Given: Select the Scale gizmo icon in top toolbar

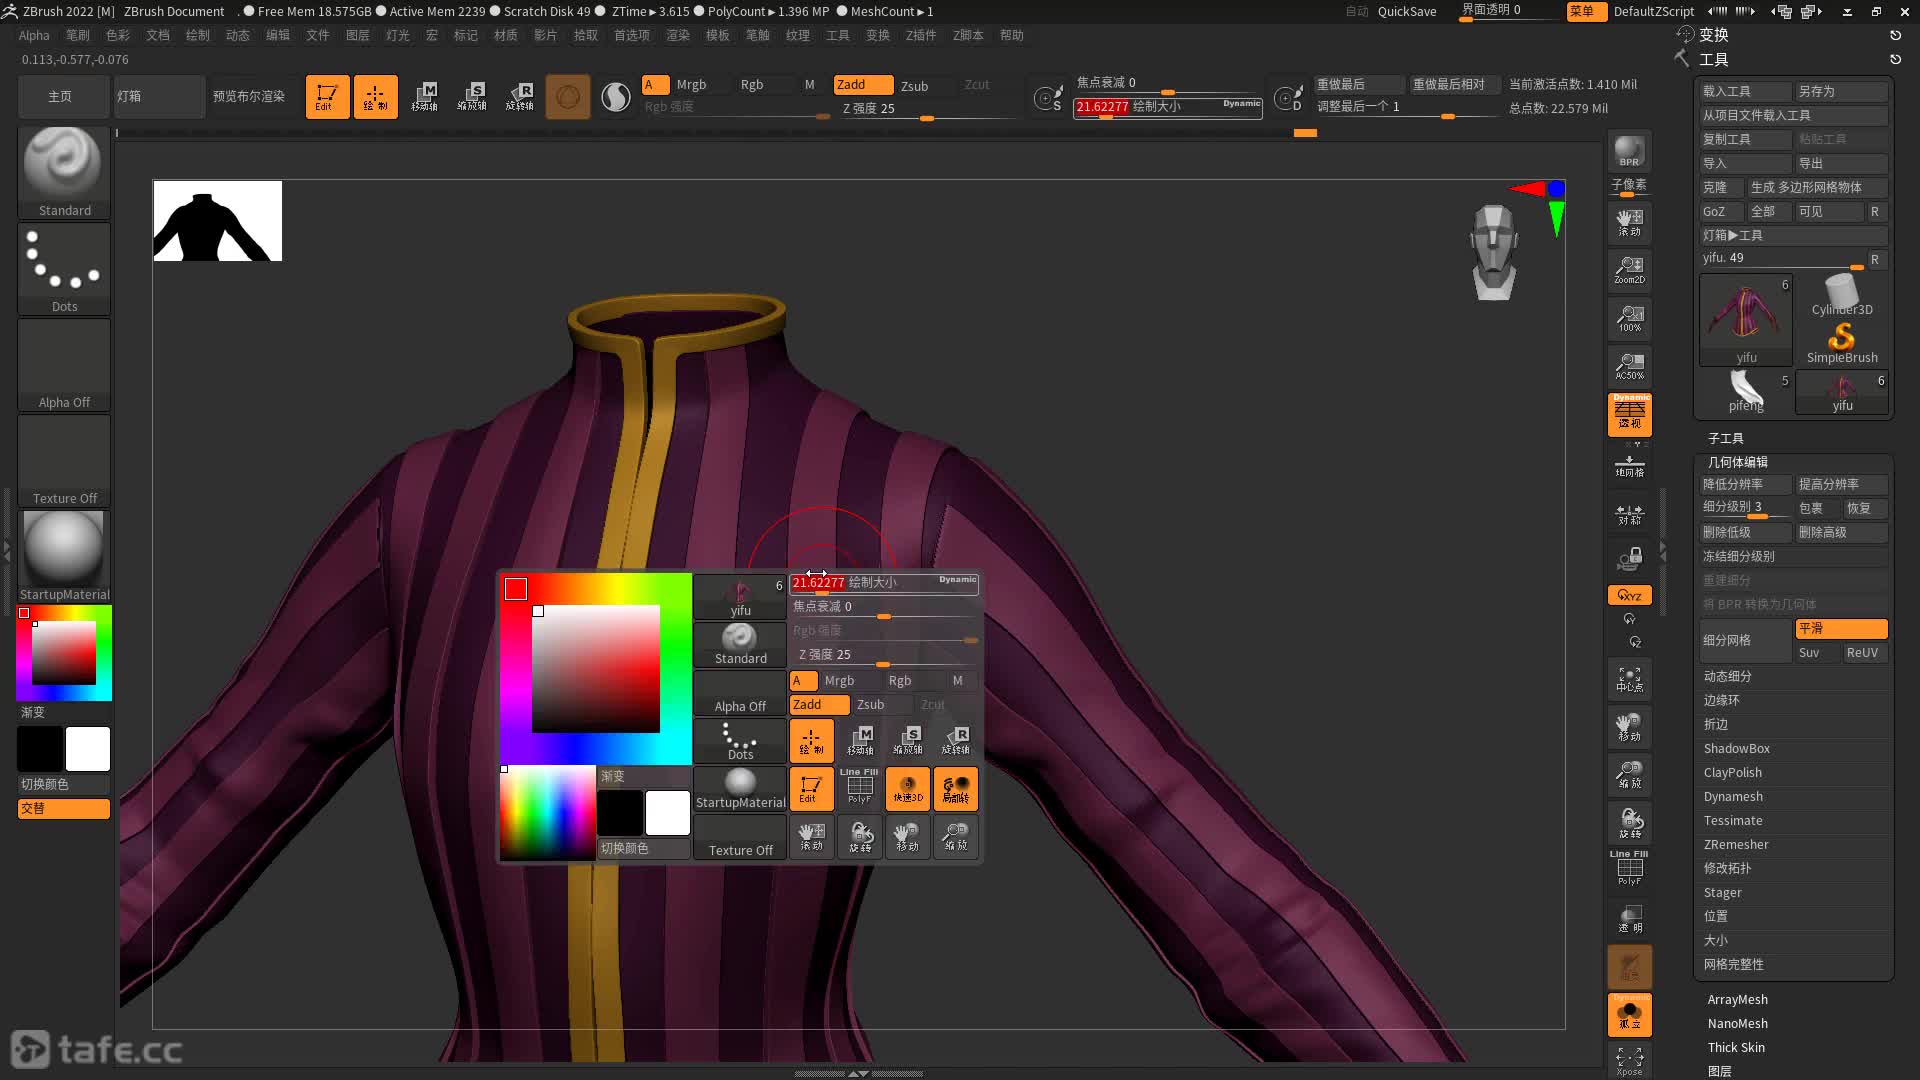Looking at the screenshot, I should coord(472,97).
